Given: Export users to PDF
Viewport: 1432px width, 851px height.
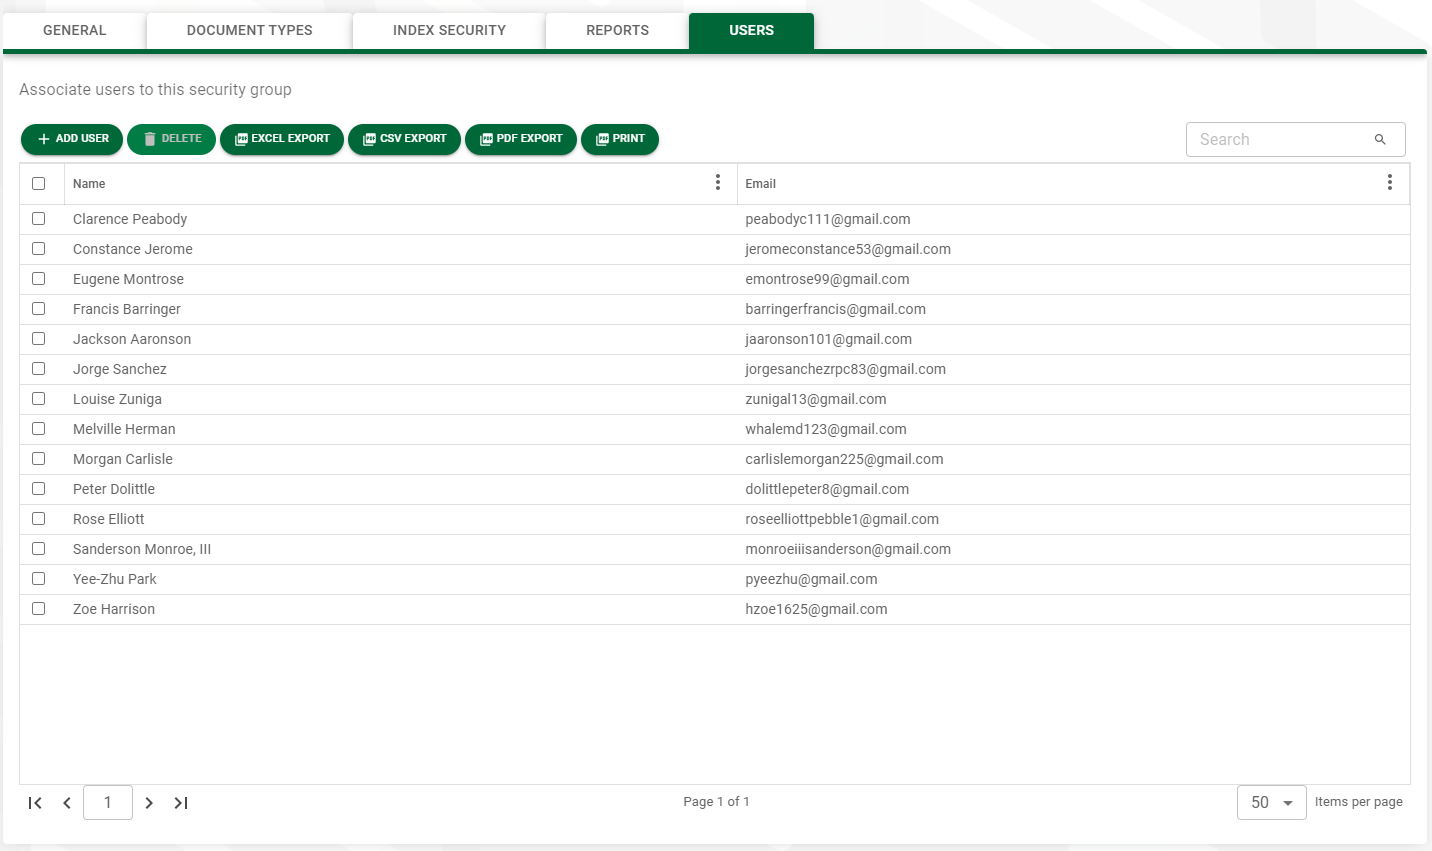Looking at the screenshot, I should click(x=521, y=139).
